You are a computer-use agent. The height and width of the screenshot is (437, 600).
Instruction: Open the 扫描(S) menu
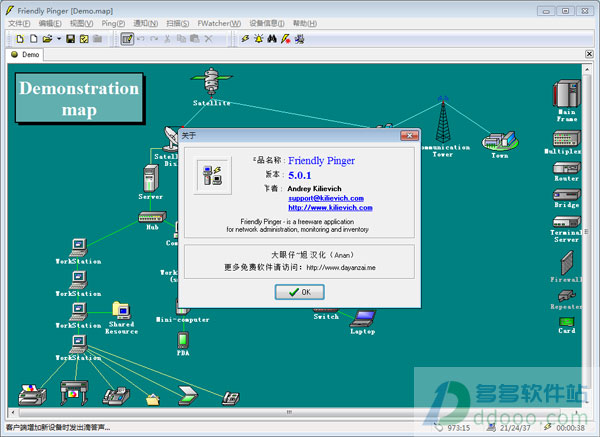[x=178, y=23]
